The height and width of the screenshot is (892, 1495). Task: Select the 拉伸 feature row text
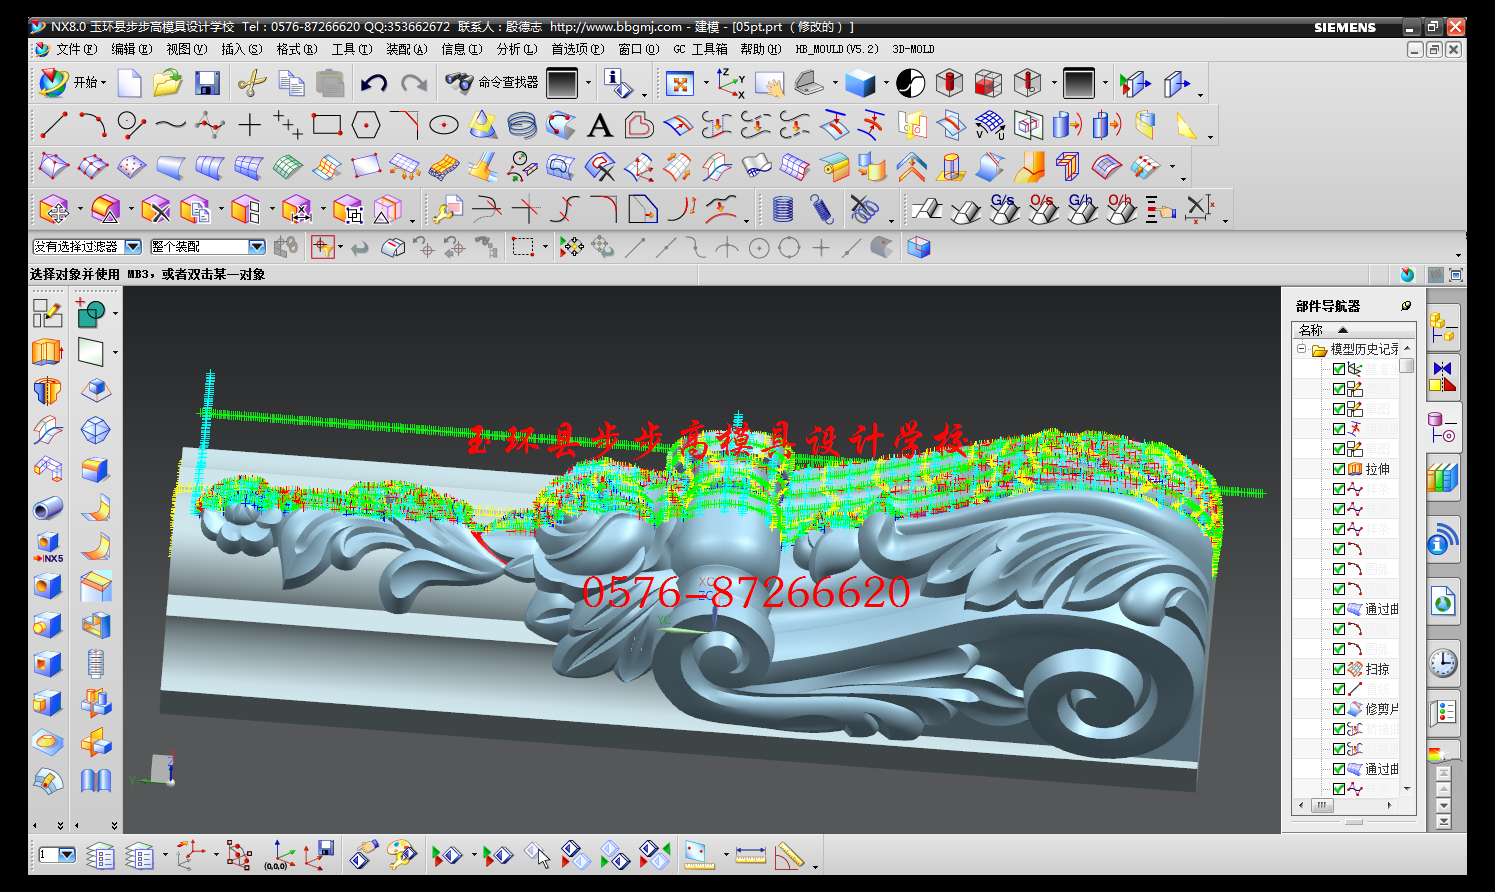(x=1377, y=469)
